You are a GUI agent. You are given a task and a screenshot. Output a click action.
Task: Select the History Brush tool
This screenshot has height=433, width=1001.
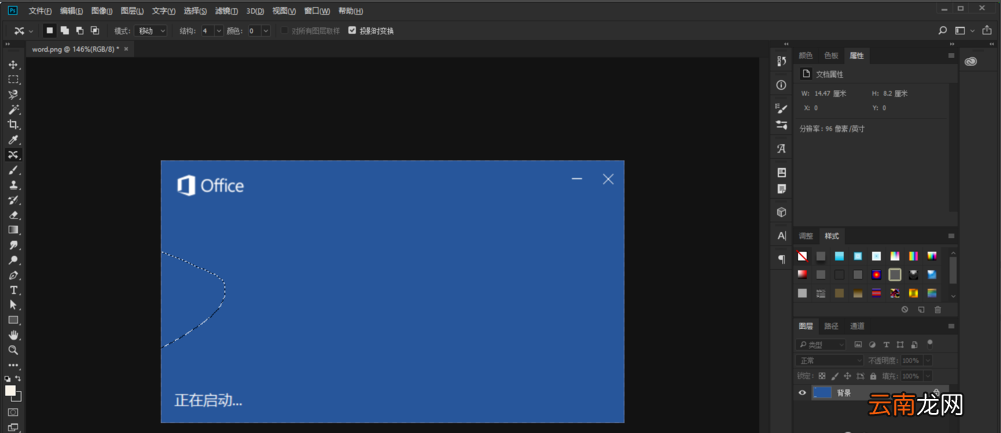click(13, 200)
